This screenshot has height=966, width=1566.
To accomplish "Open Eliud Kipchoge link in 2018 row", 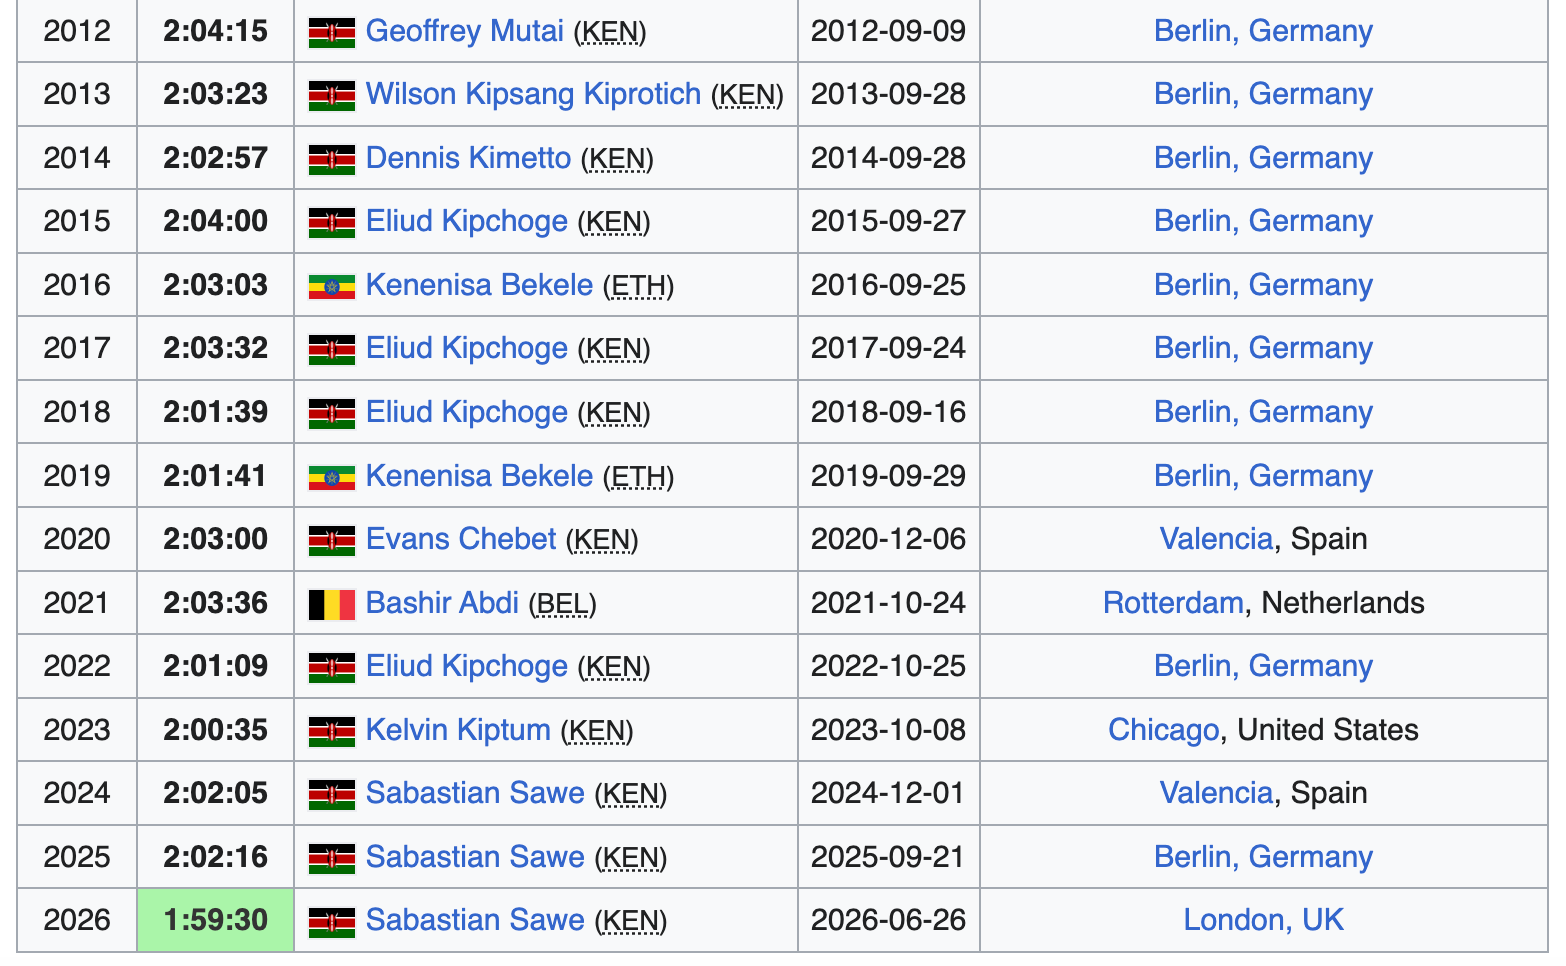I will click(x=467, y=412).
